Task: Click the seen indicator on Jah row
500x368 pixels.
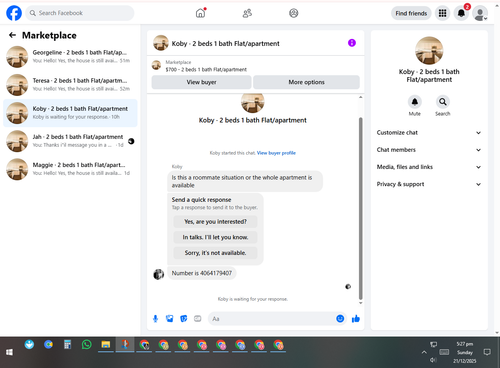Action: (131, 141)
